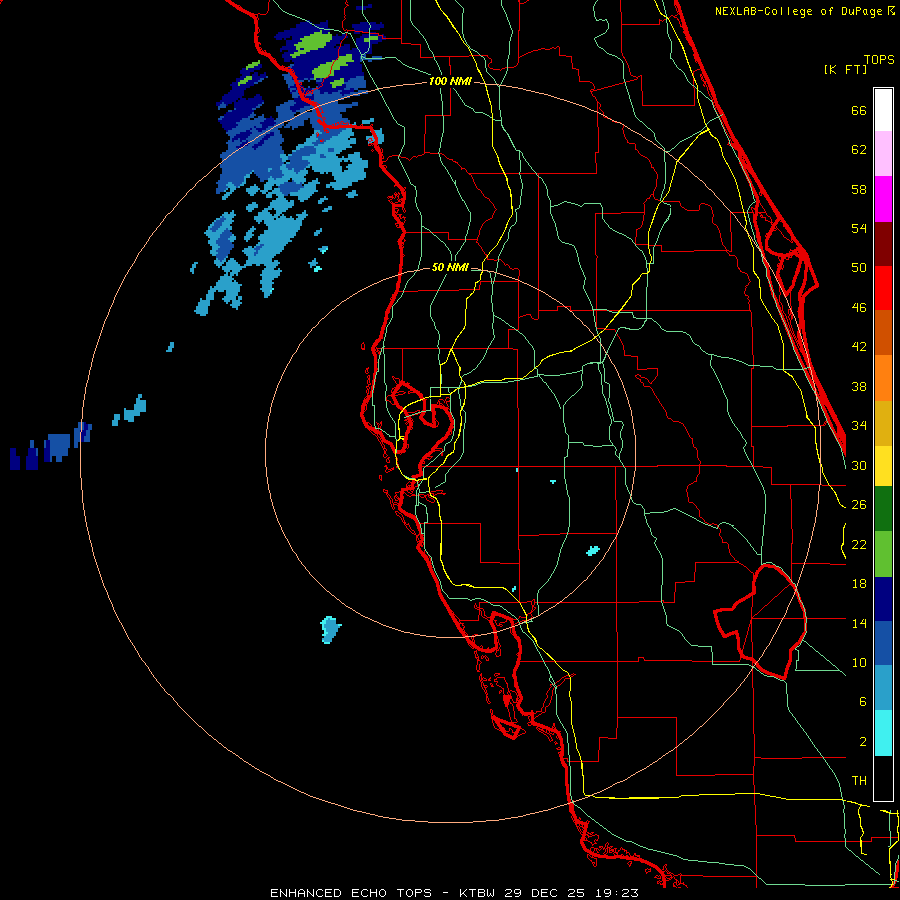Viewport: 900px width, 900px height.
Task: Click the legend label TH
Action: coord(859,781)
